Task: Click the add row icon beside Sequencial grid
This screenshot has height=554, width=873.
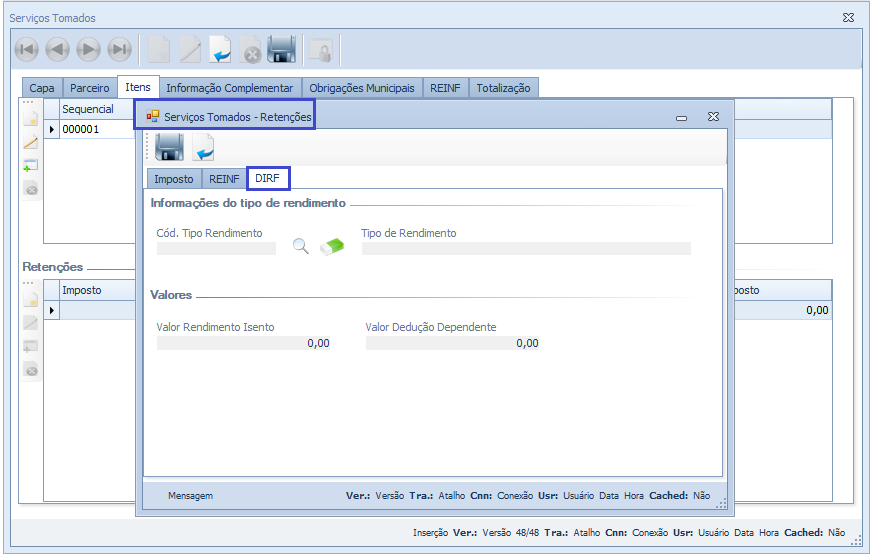Action: coord(31,165)
